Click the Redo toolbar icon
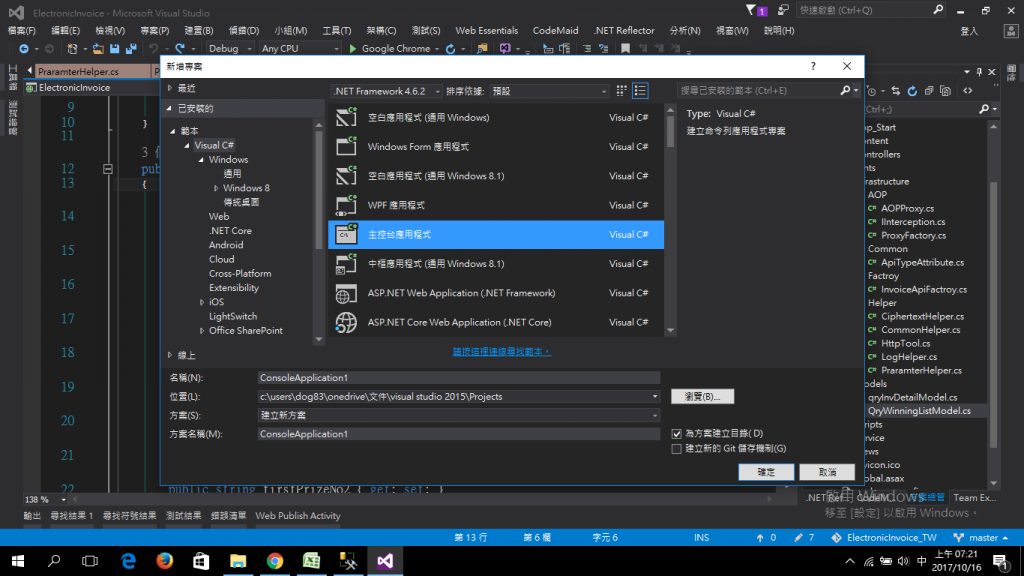The width and height of the screenshot is (1024, 576). [x=180, y=48]
